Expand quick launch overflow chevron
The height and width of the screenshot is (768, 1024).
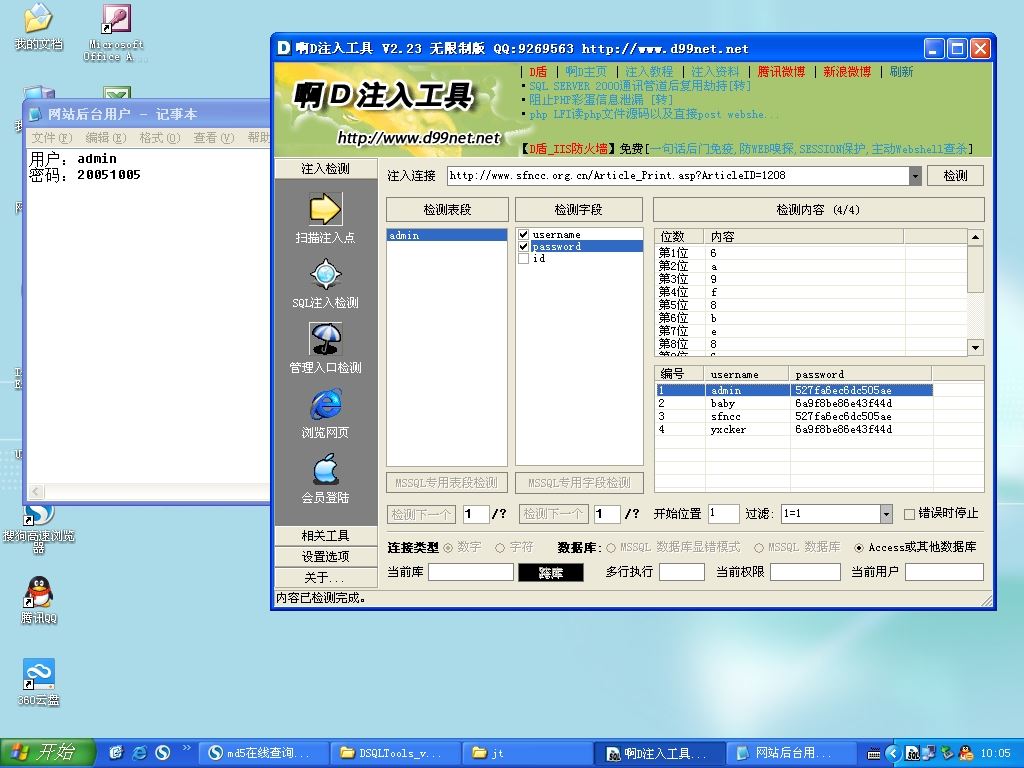(x=186, y=748)
